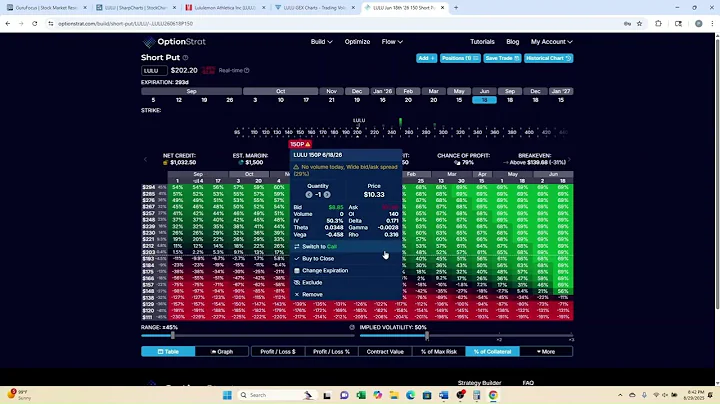Screen dimensions: 720x404
Task: Open the Chrome profile avatar
Action: pyautogui.click(x=698, y=23)
